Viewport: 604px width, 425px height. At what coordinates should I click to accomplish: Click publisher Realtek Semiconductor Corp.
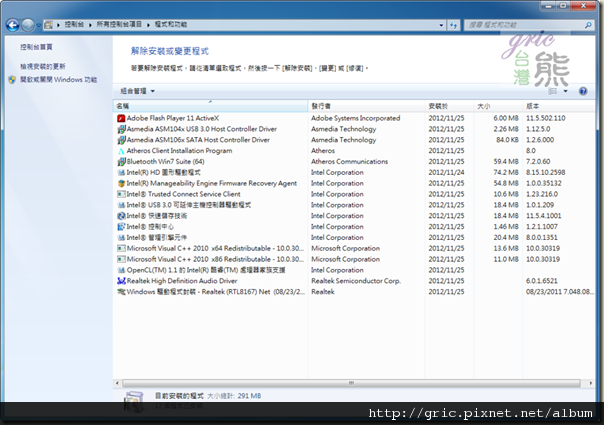click(356, 281)
